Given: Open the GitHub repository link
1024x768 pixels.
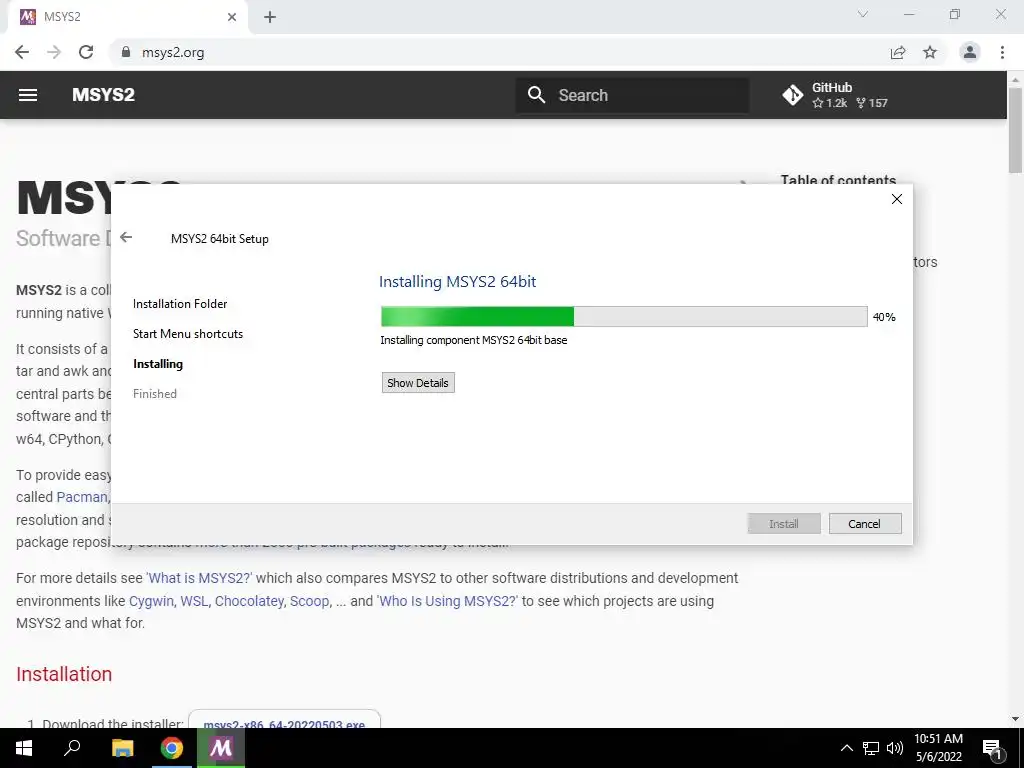Looking at the screenshot, I should click(x=835, y=95).
